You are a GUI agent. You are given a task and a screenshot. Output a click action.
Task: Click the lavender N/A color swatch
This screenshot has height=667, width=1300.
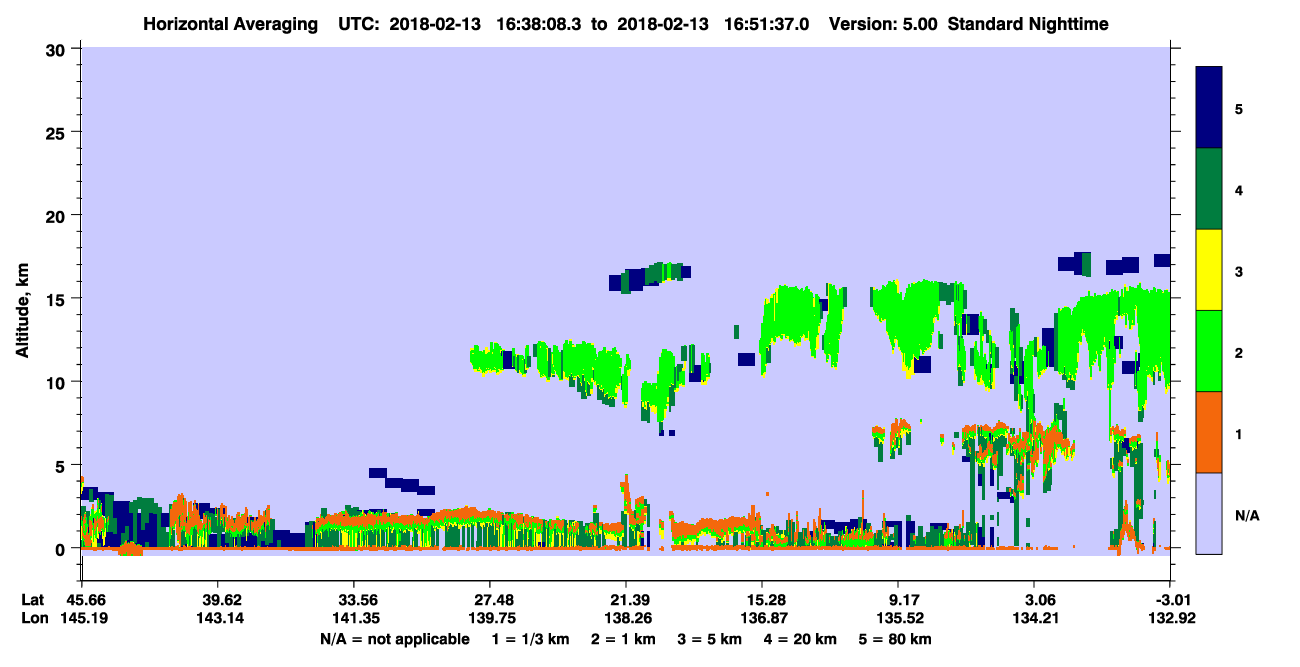click(1209, 513)
